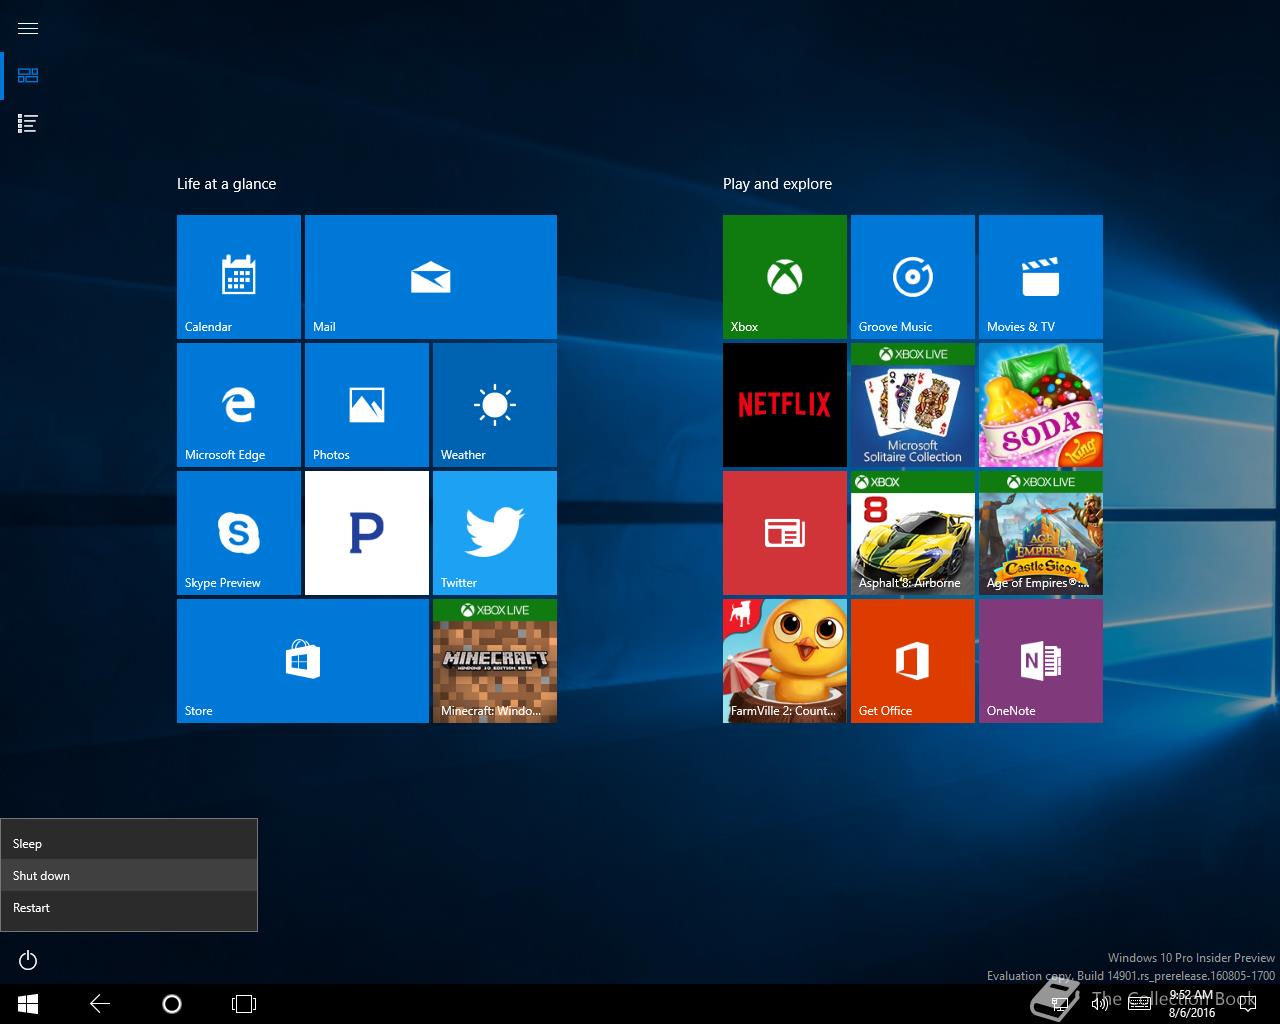Open Cortana circle on taskbar
This screenshot has height=1024, width=1280.
pos(172,1004)
